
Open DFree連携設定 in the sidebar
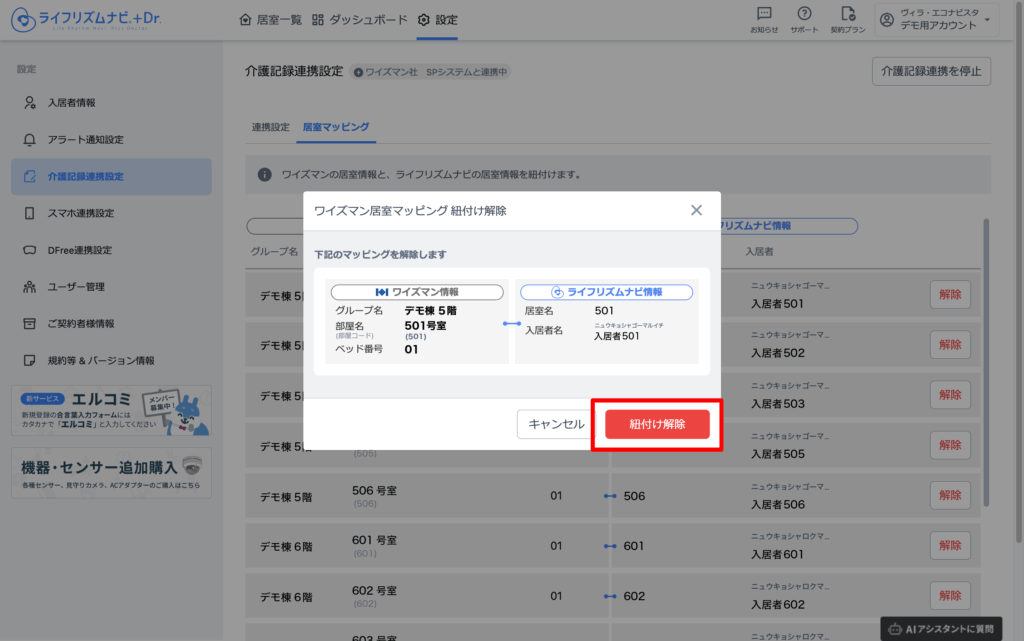click(x=80, y=250)
